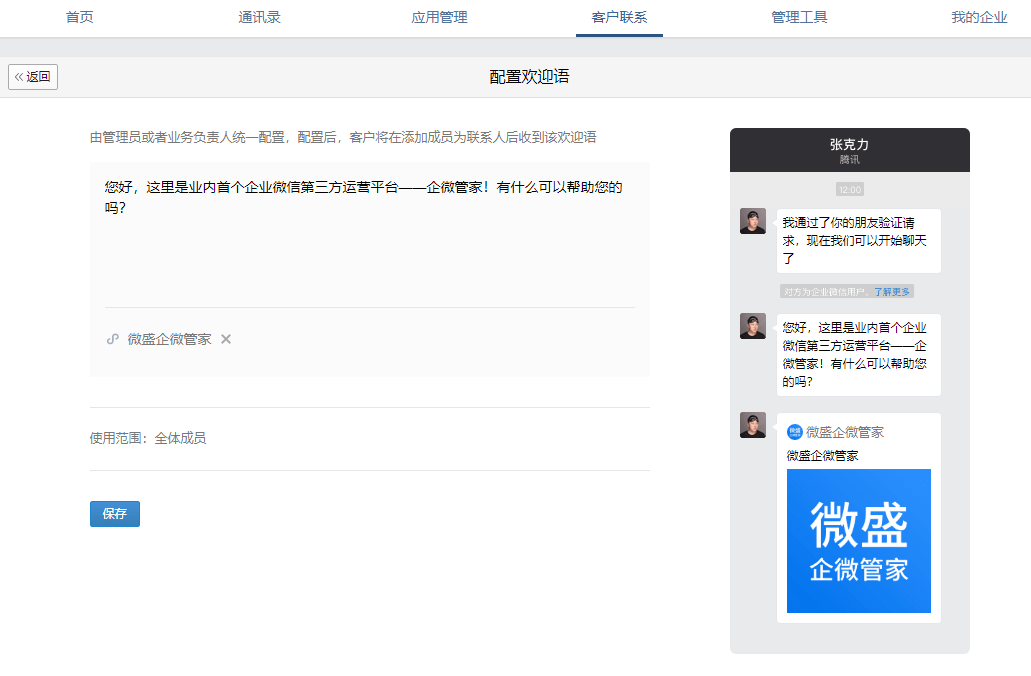Viewport: 1031px width, 676px height.
Task: Open the 首页 tab
Action: (80, 17)
